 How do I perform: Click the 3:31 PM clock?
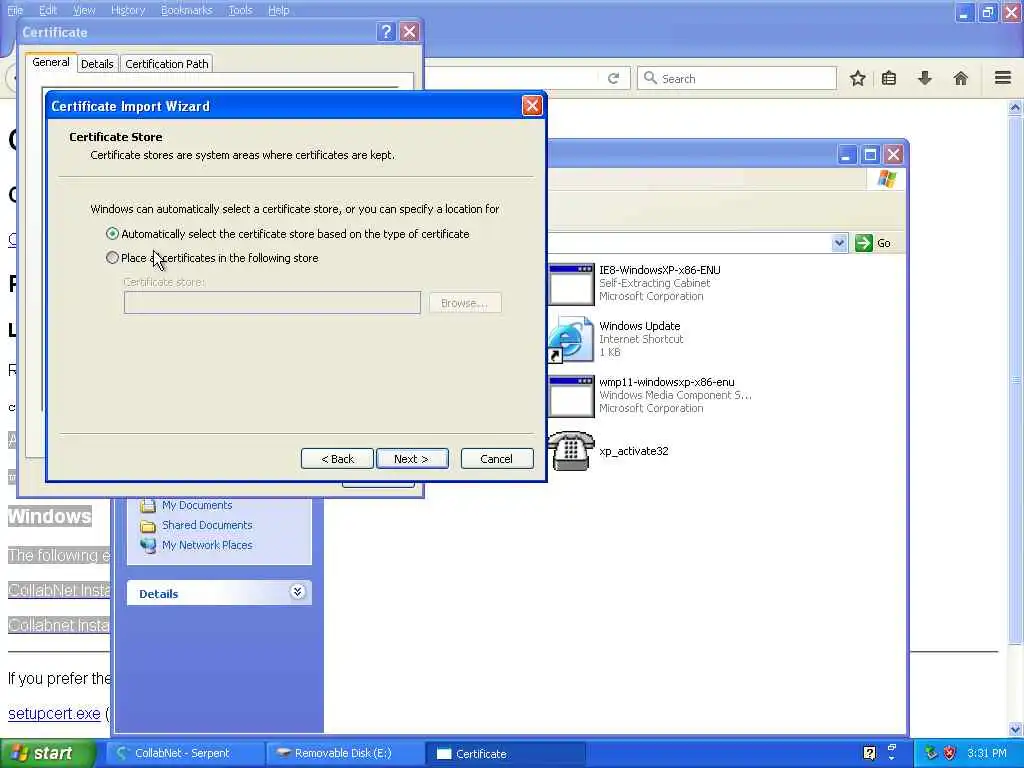pos(987,753)
